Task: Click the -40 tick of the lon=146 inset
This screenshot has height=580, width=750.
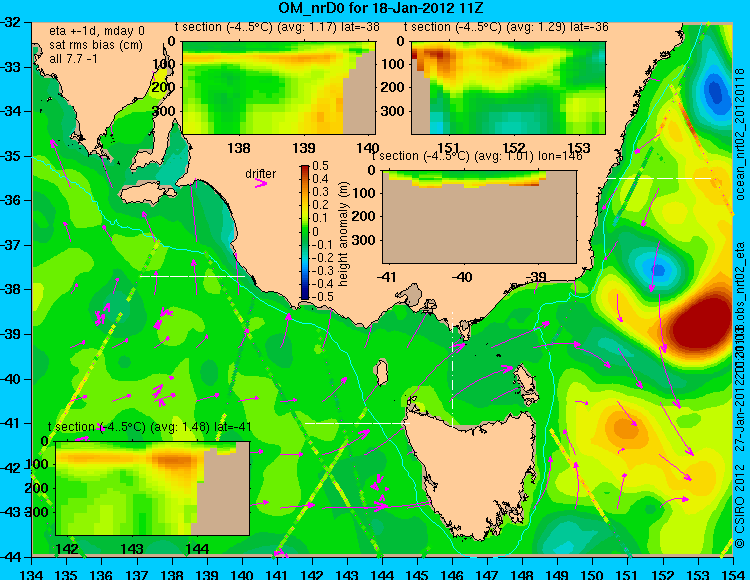Action: (x=462, y=277)
